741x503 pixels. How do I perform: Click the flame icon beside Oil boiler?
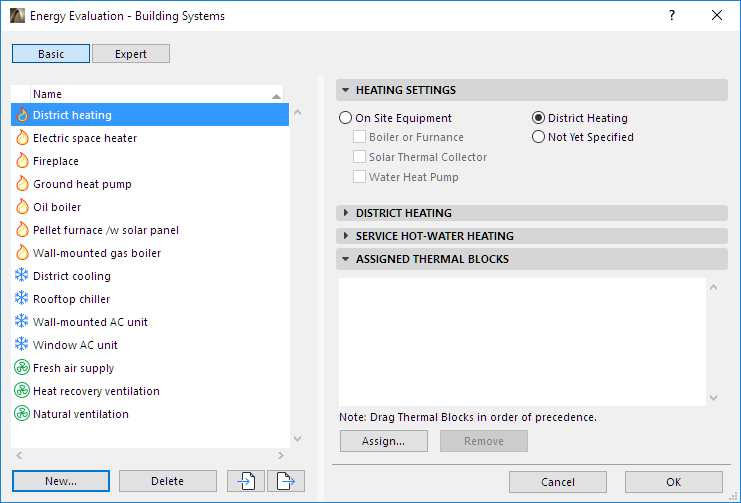click(x=22, y=207)
